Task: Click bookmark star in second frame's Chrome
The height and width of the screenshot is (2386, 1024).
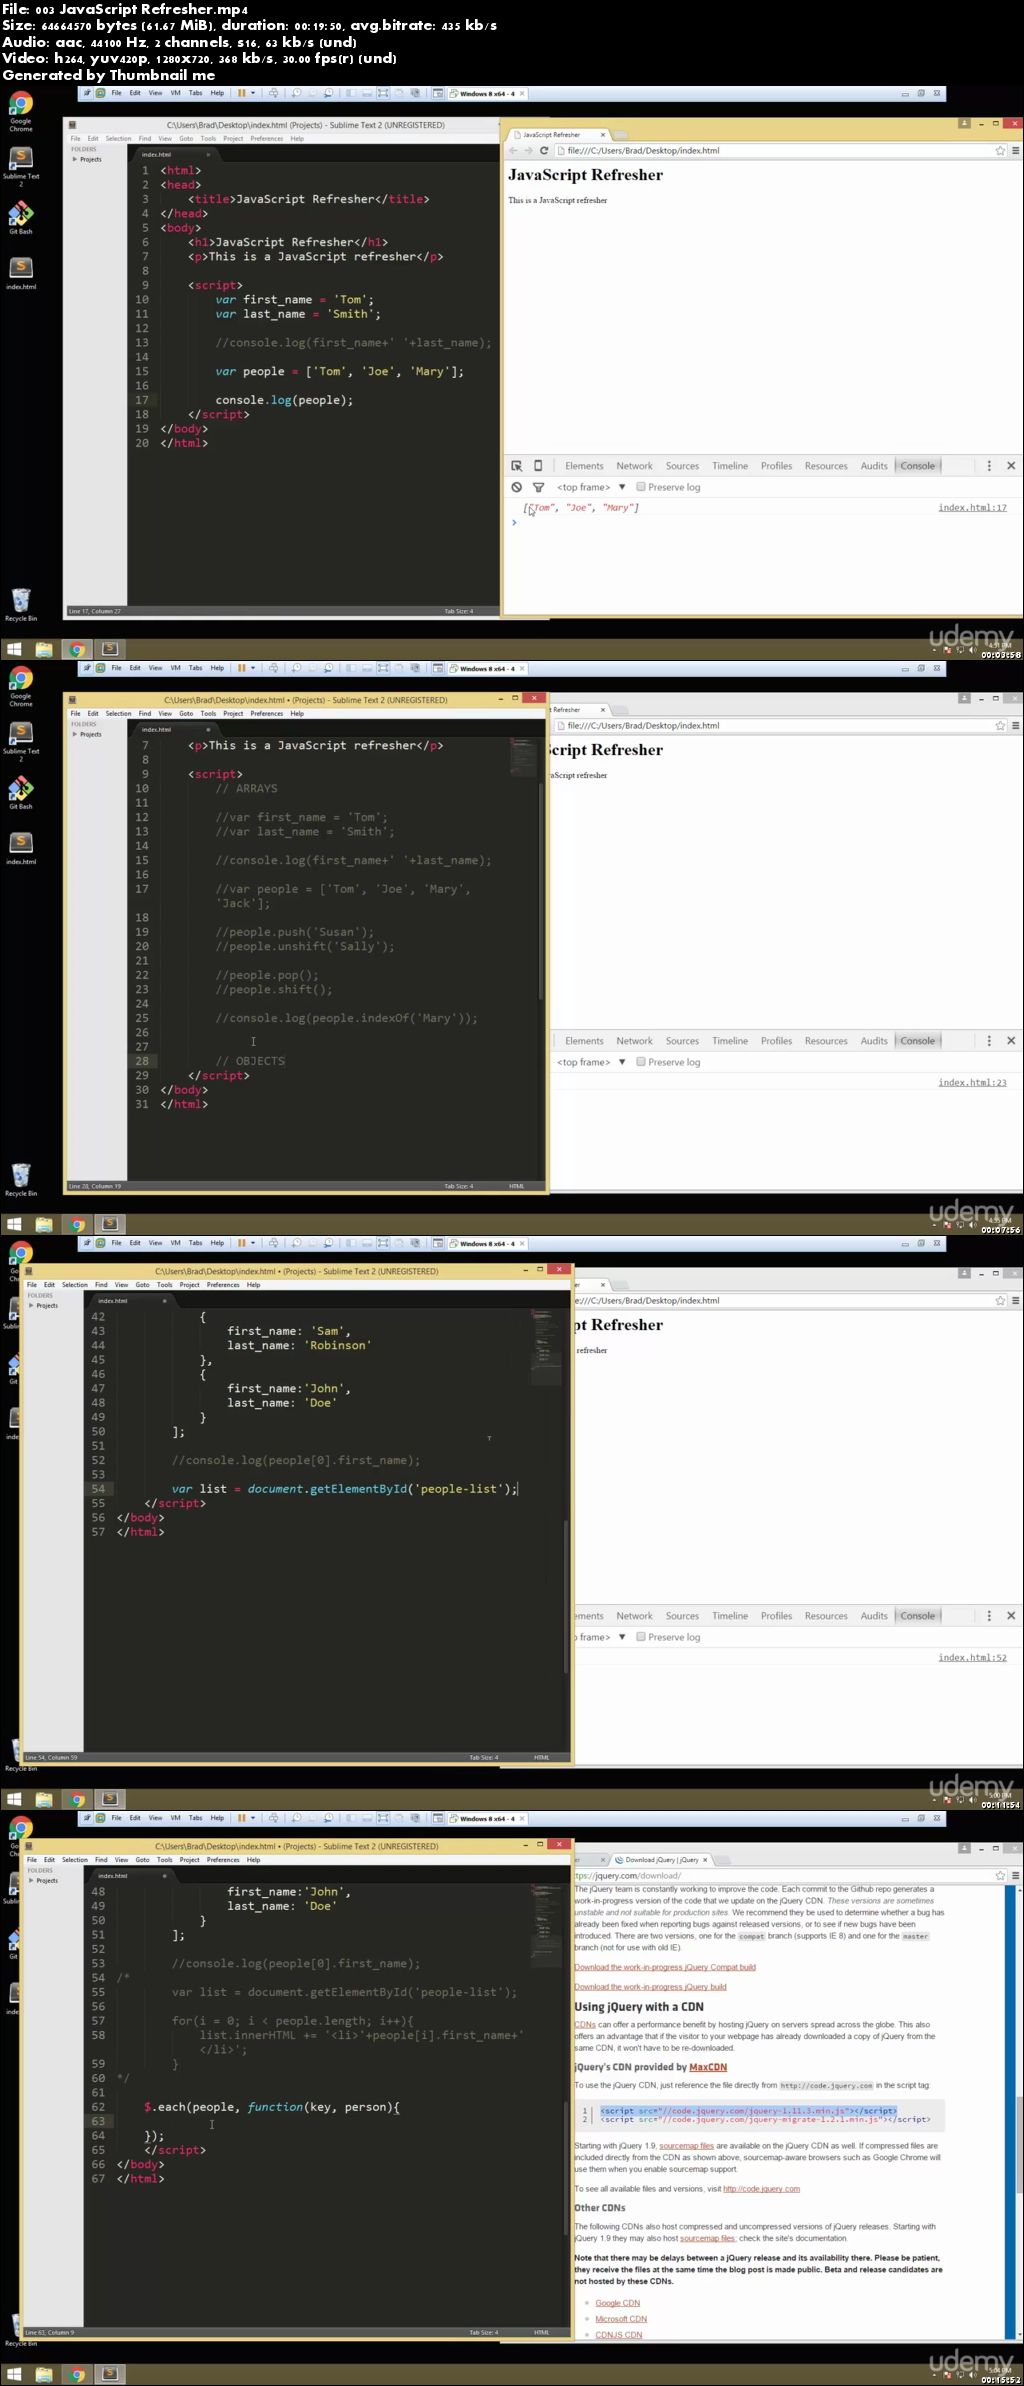Action: point(1000,726)
